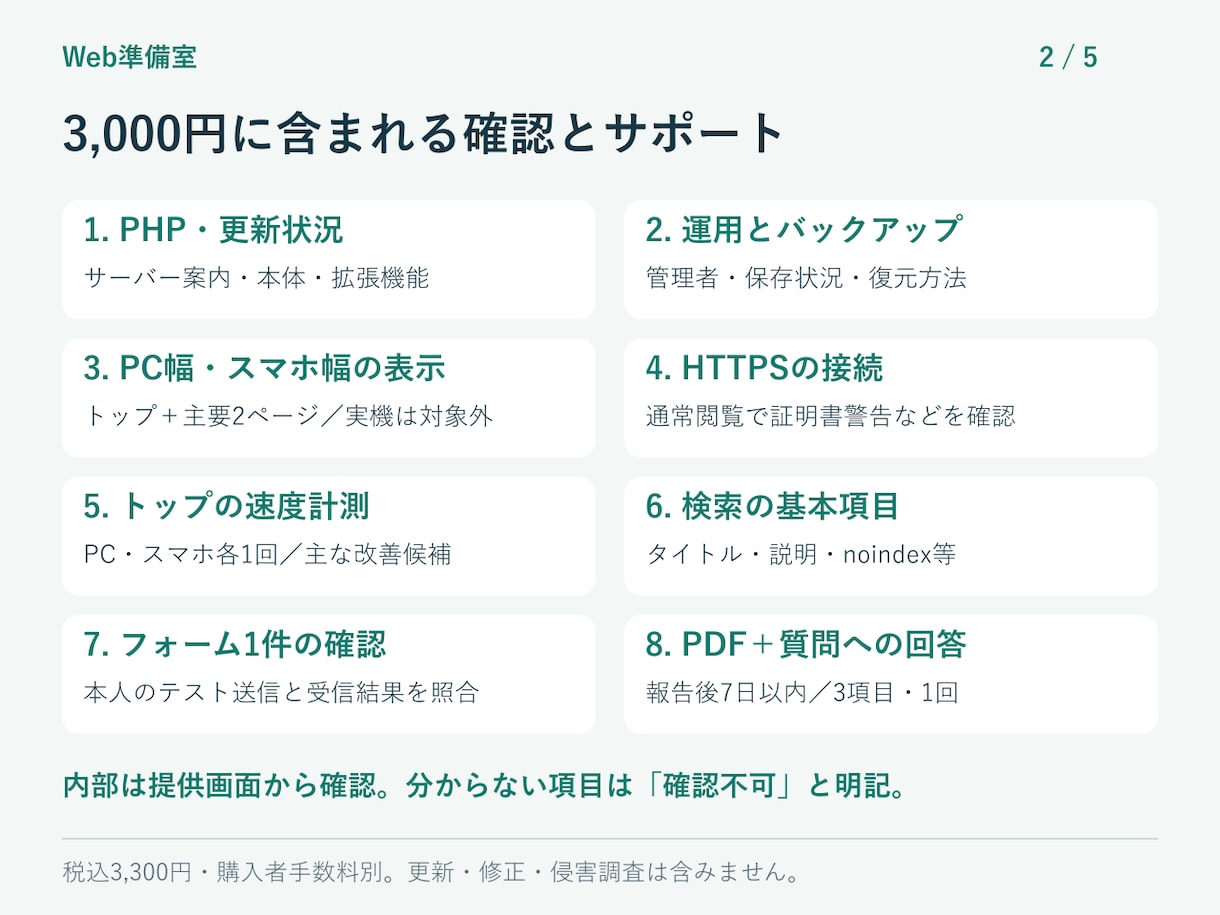Click the 'トップ＋主要2ページ／実機は対象外' text

(288, 416)
